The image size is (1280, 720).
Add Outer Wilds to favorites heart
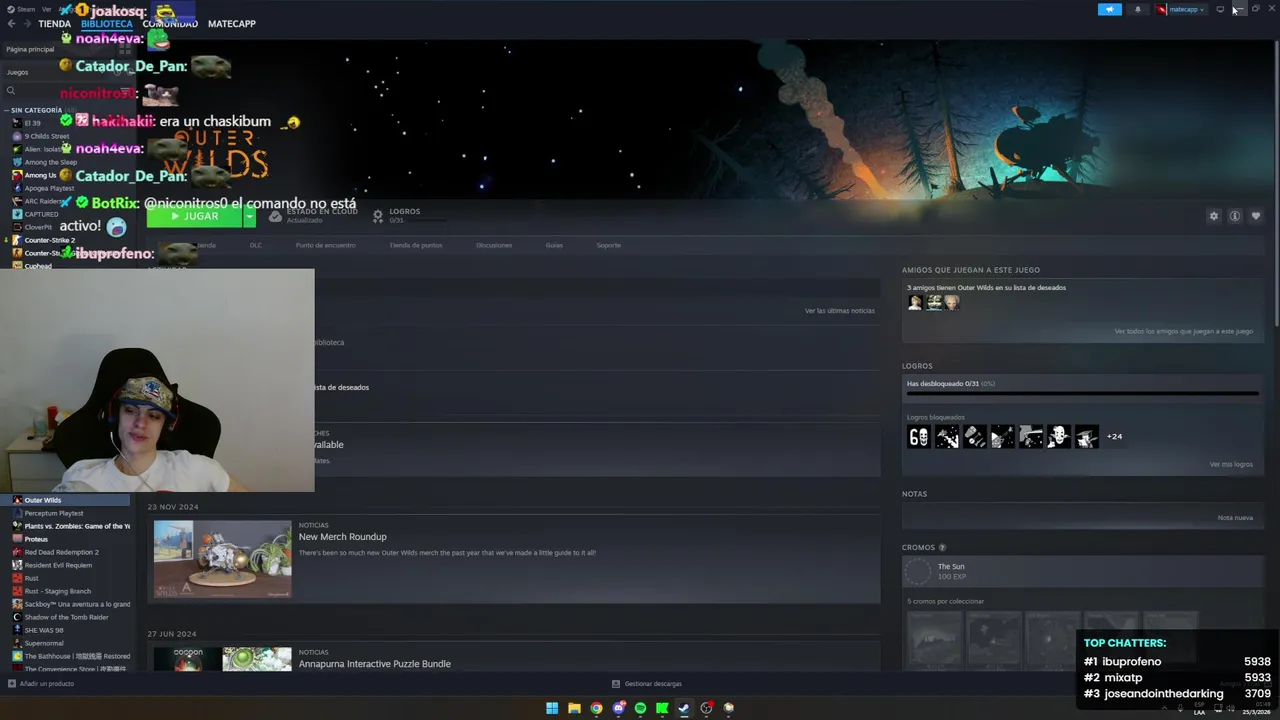(1256, 216)
